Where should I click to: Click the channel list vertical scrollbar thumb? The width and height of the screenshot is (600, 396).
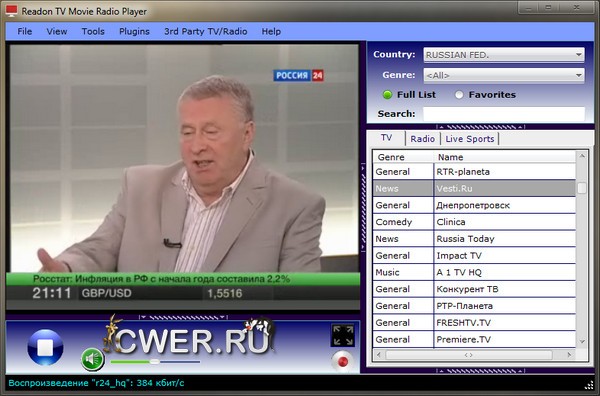tap(582, 188)
